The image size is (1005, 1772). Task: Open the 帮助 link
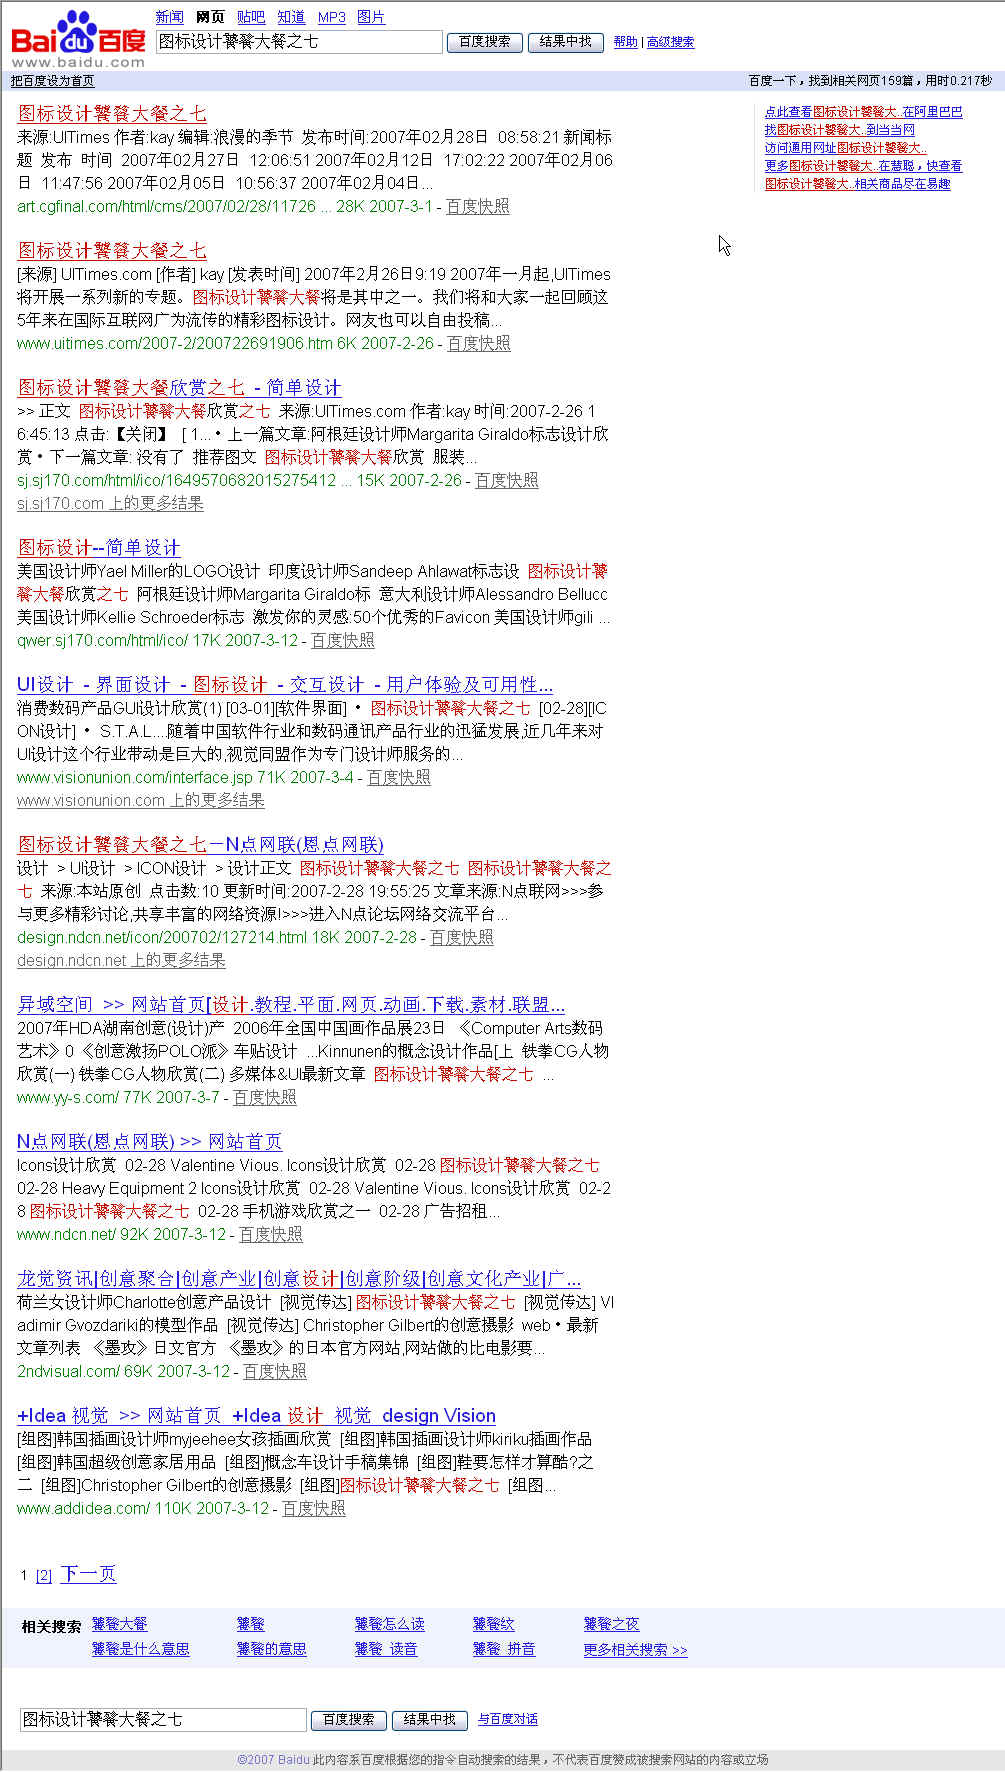click(x=625, y=42)
